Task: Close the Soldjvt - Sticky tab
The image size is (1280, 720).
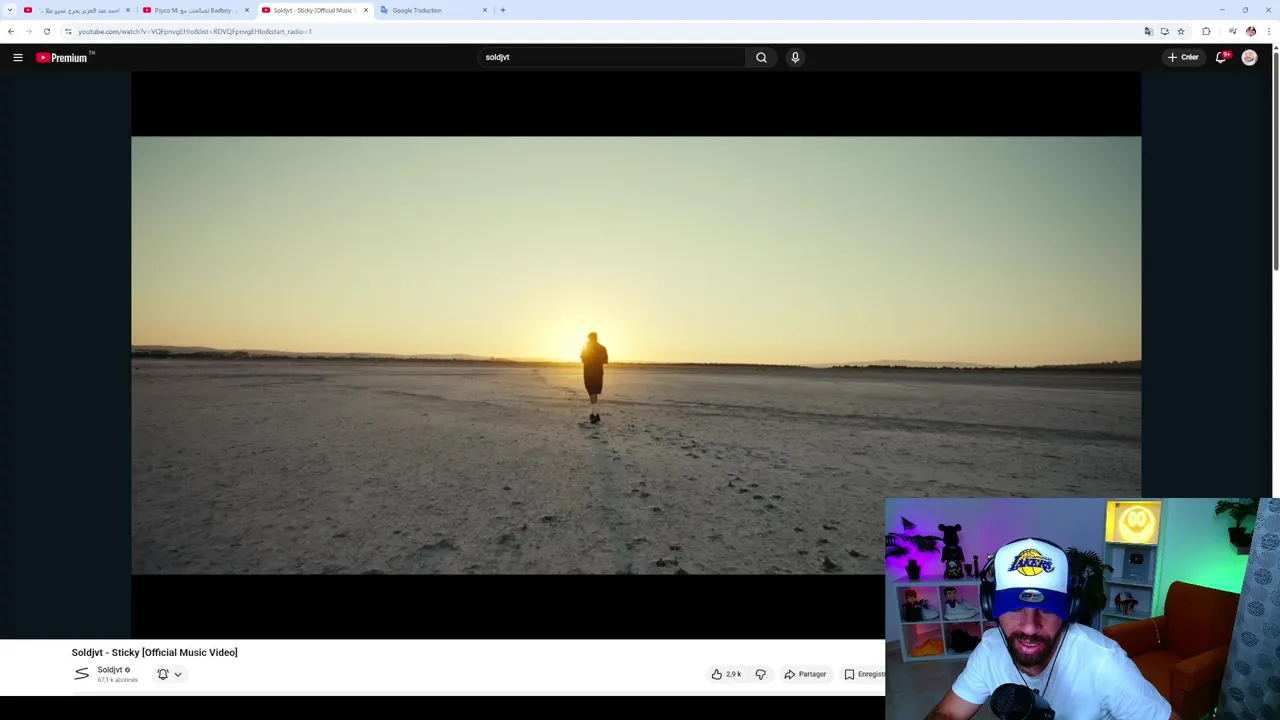Action: (x=366, y=10)
